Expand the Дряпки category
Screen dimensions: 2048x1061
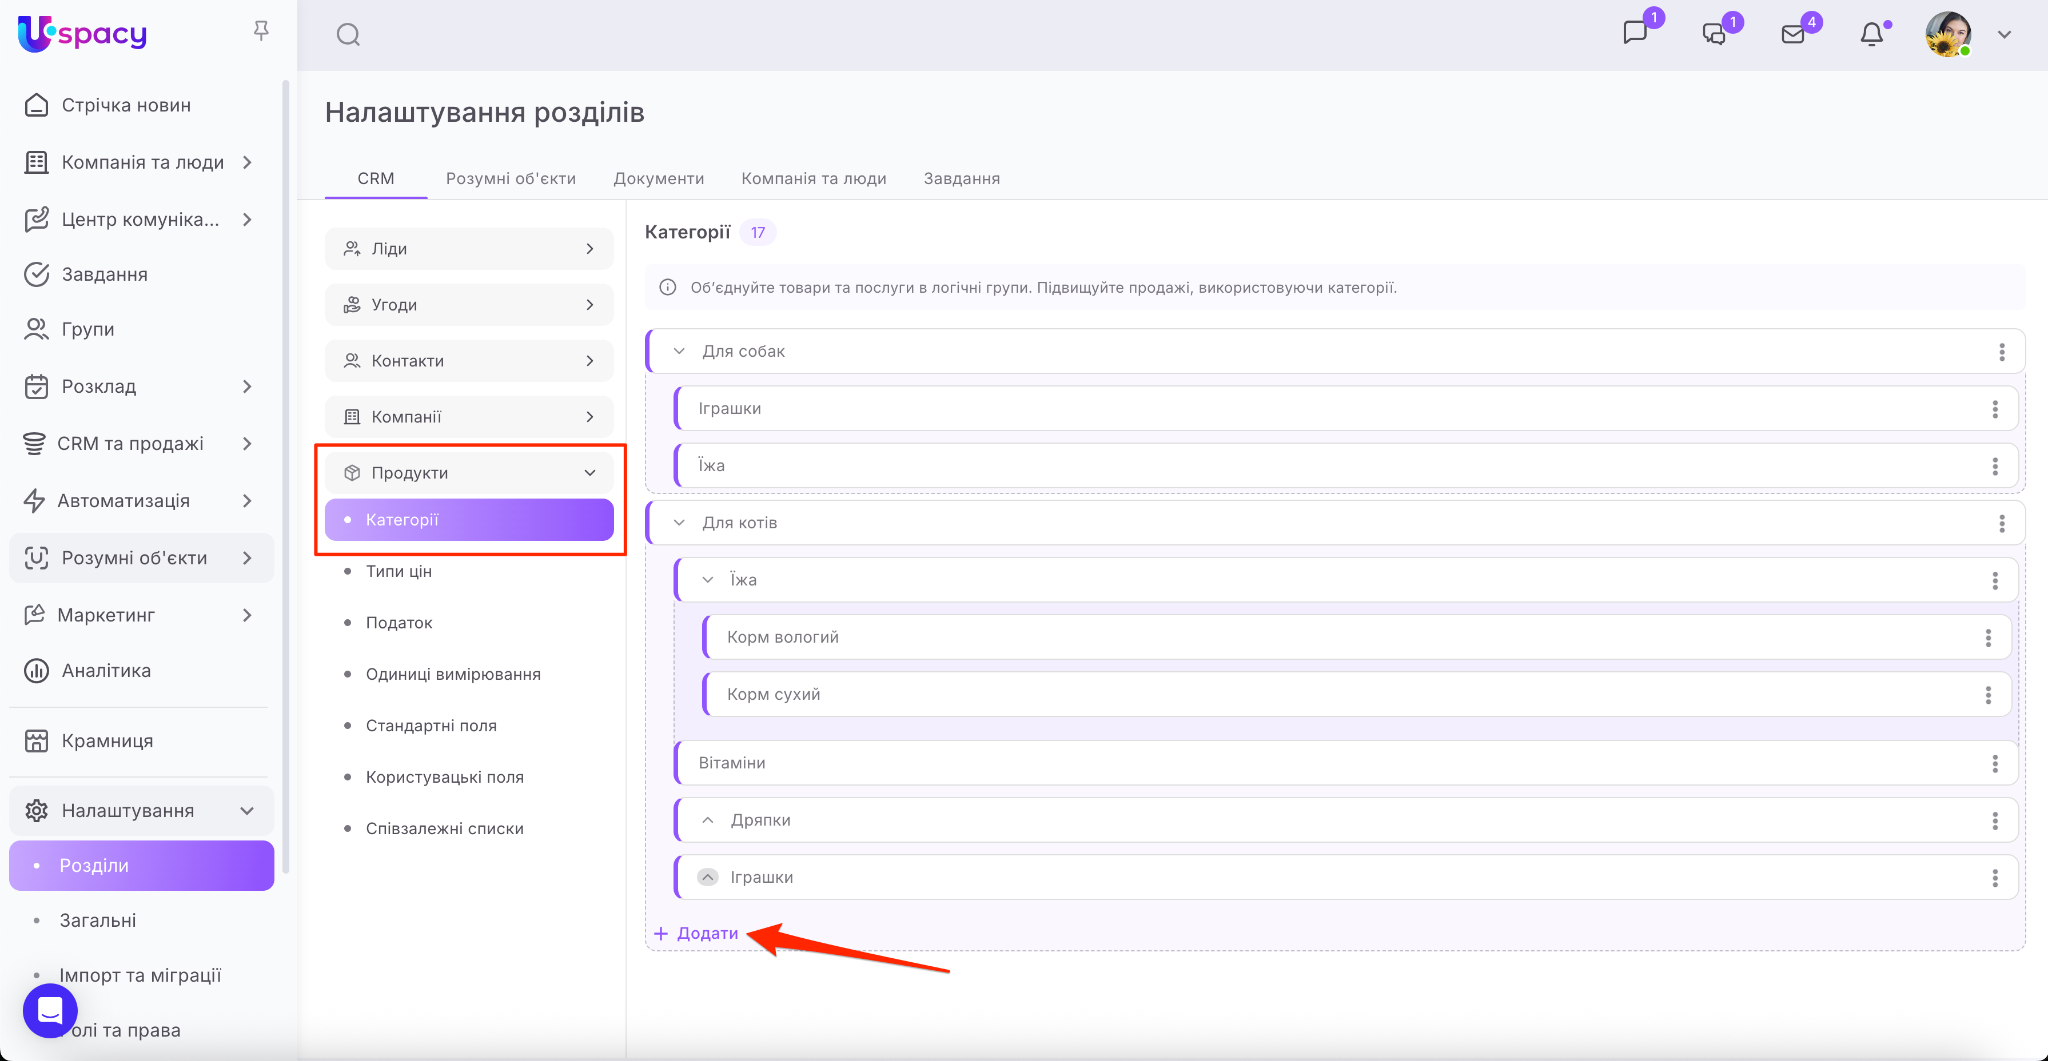(708, 820)
